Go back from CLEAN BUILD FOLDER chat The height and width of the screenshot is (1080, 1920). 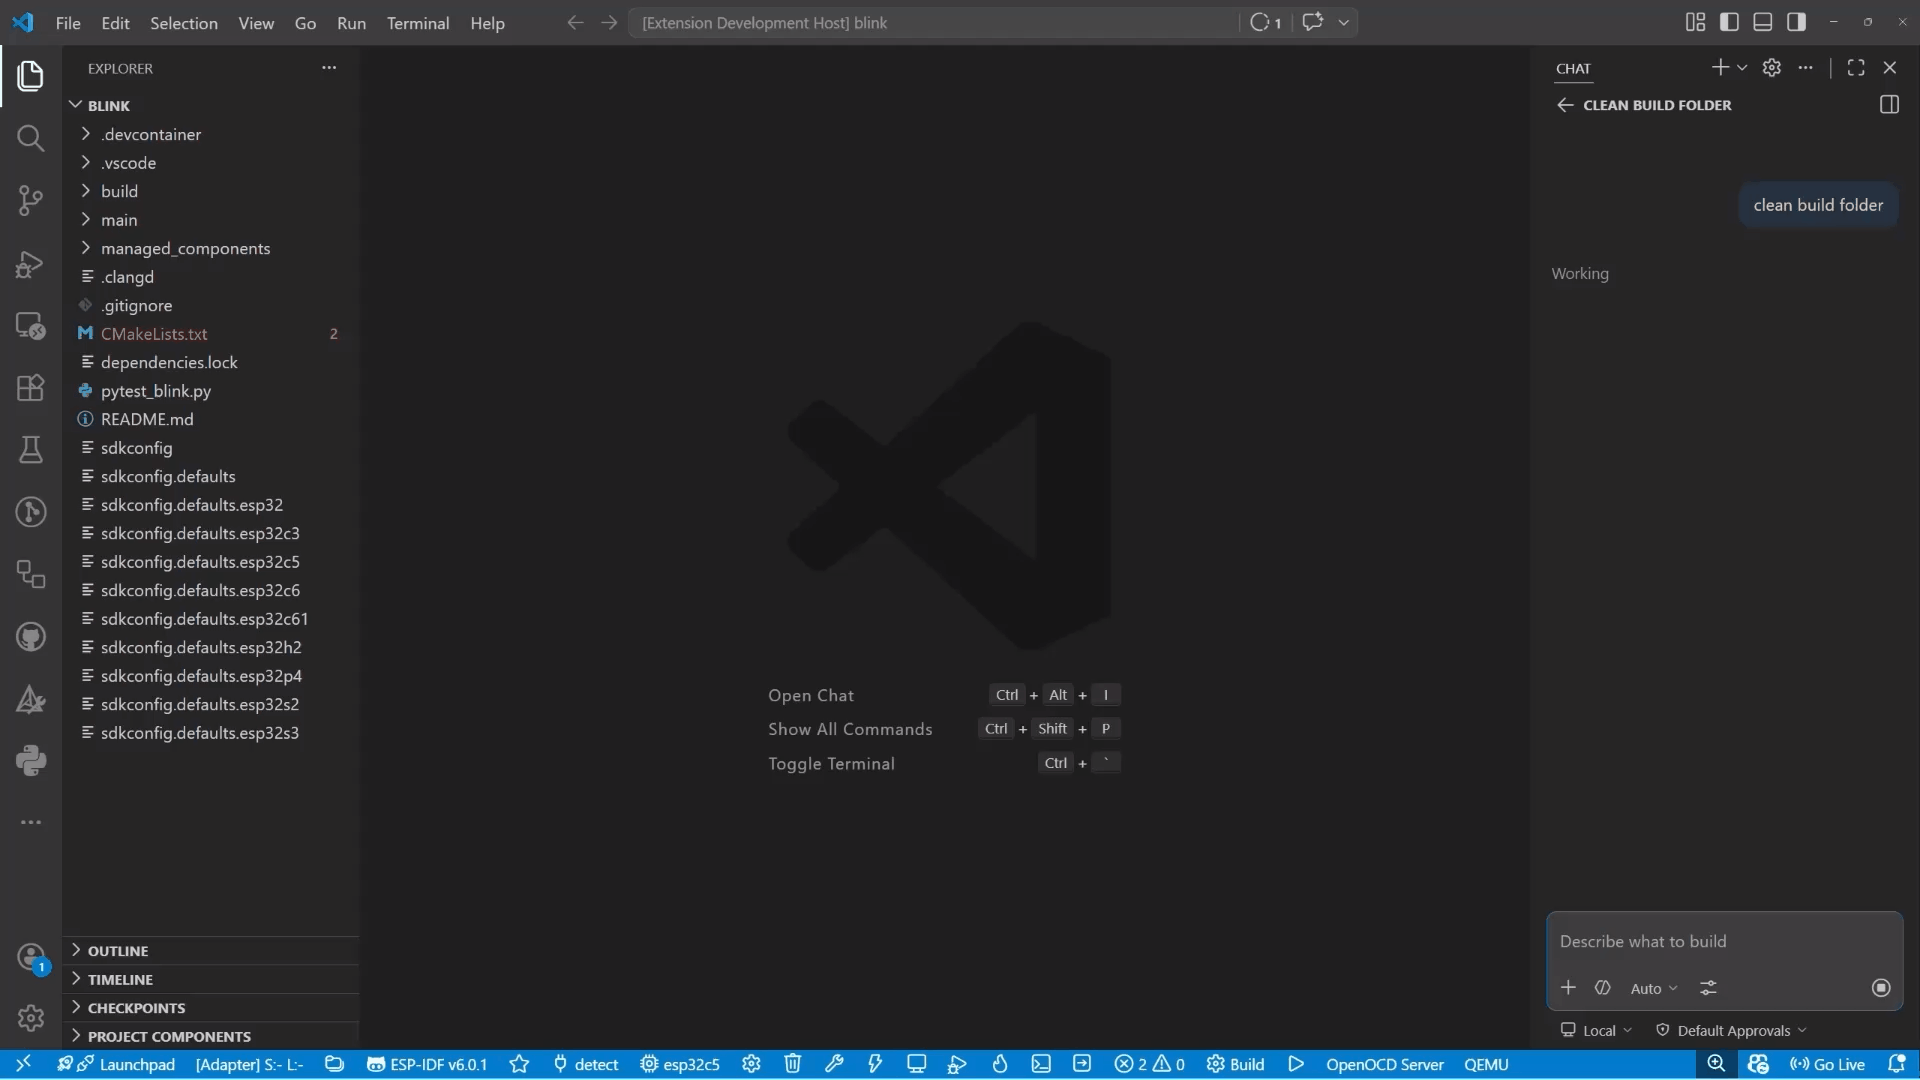click(1565, 105)
